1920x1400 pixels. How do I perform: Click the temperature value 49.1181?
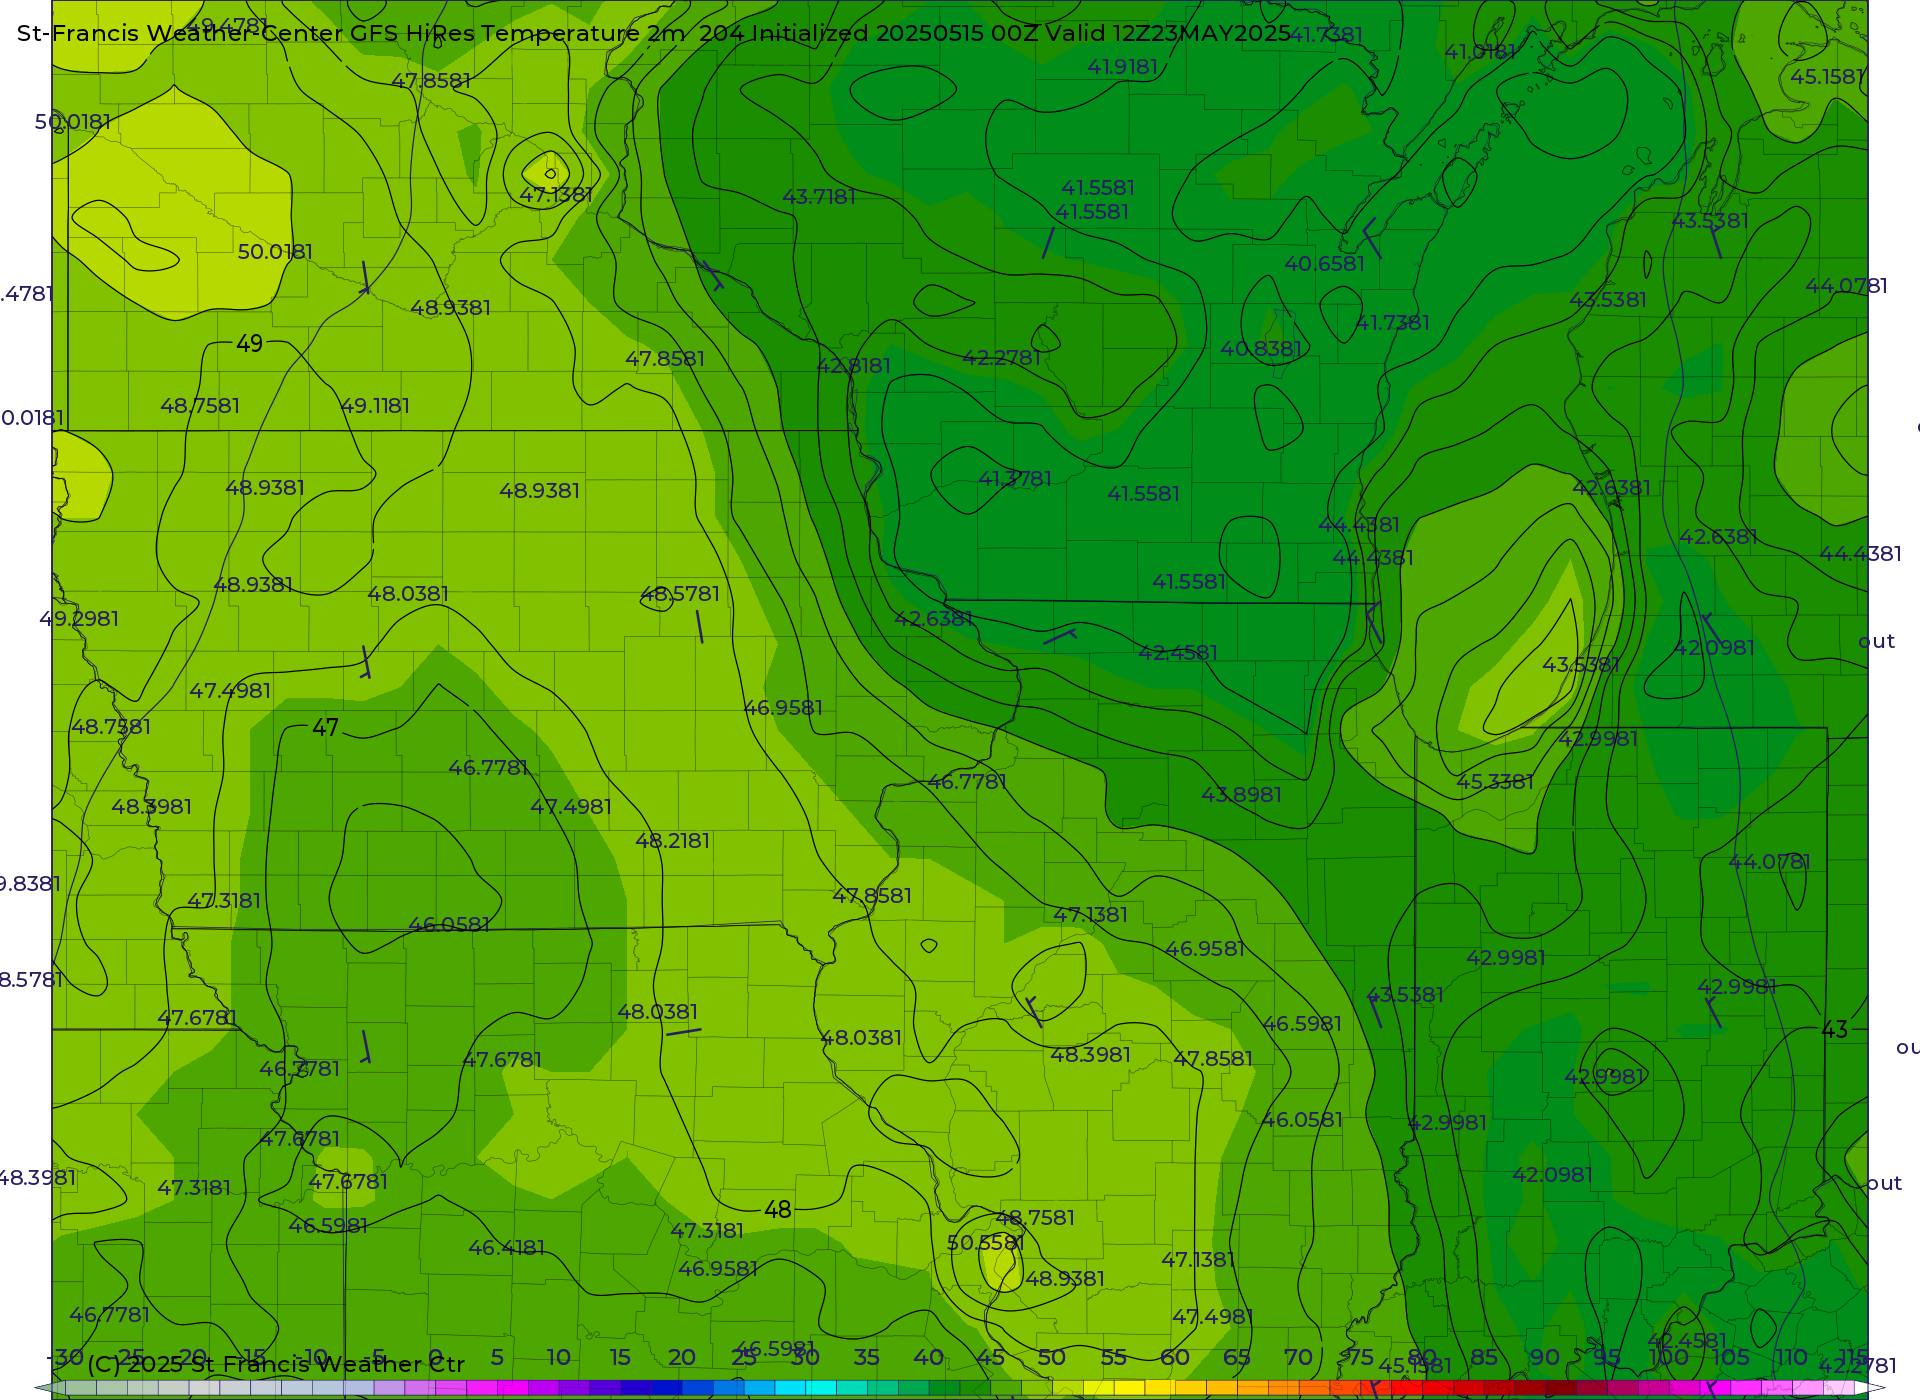375,406
